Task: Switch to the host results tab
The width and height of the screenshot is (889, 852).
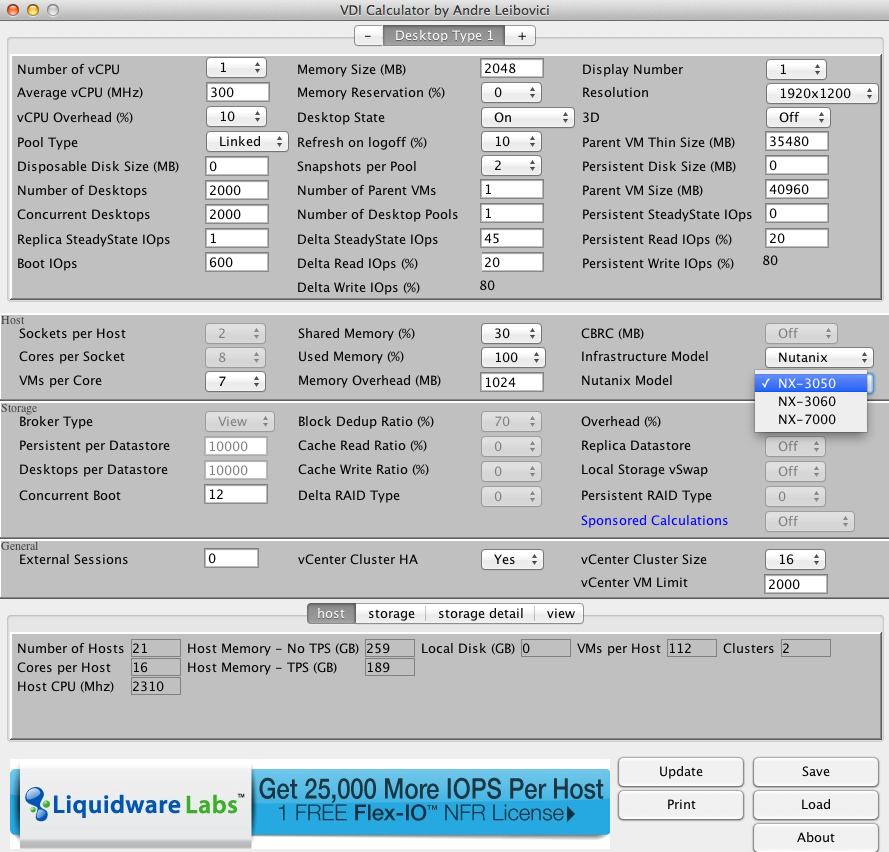Action: click(331, 613)
